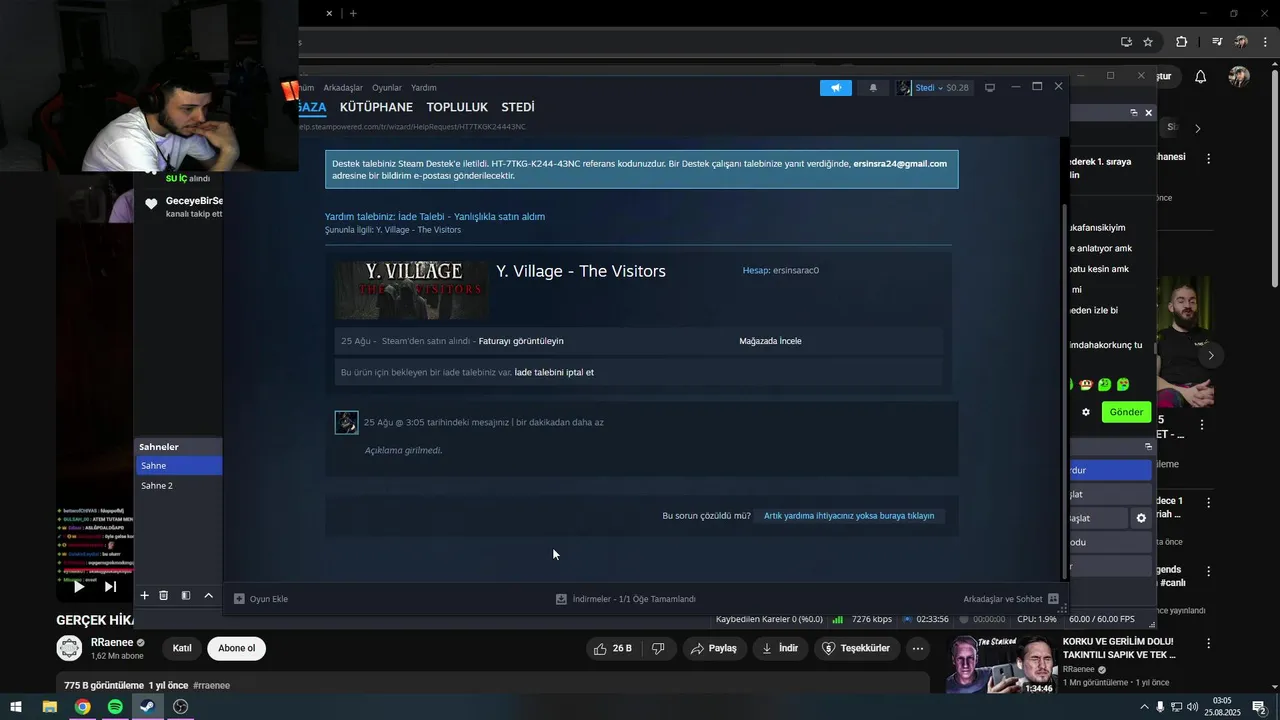Click 'Artık yardıma ihtiyacınız yoksa buraya tıklayın'
This screenshot has width=1280, height=720.
click(849, 516)
